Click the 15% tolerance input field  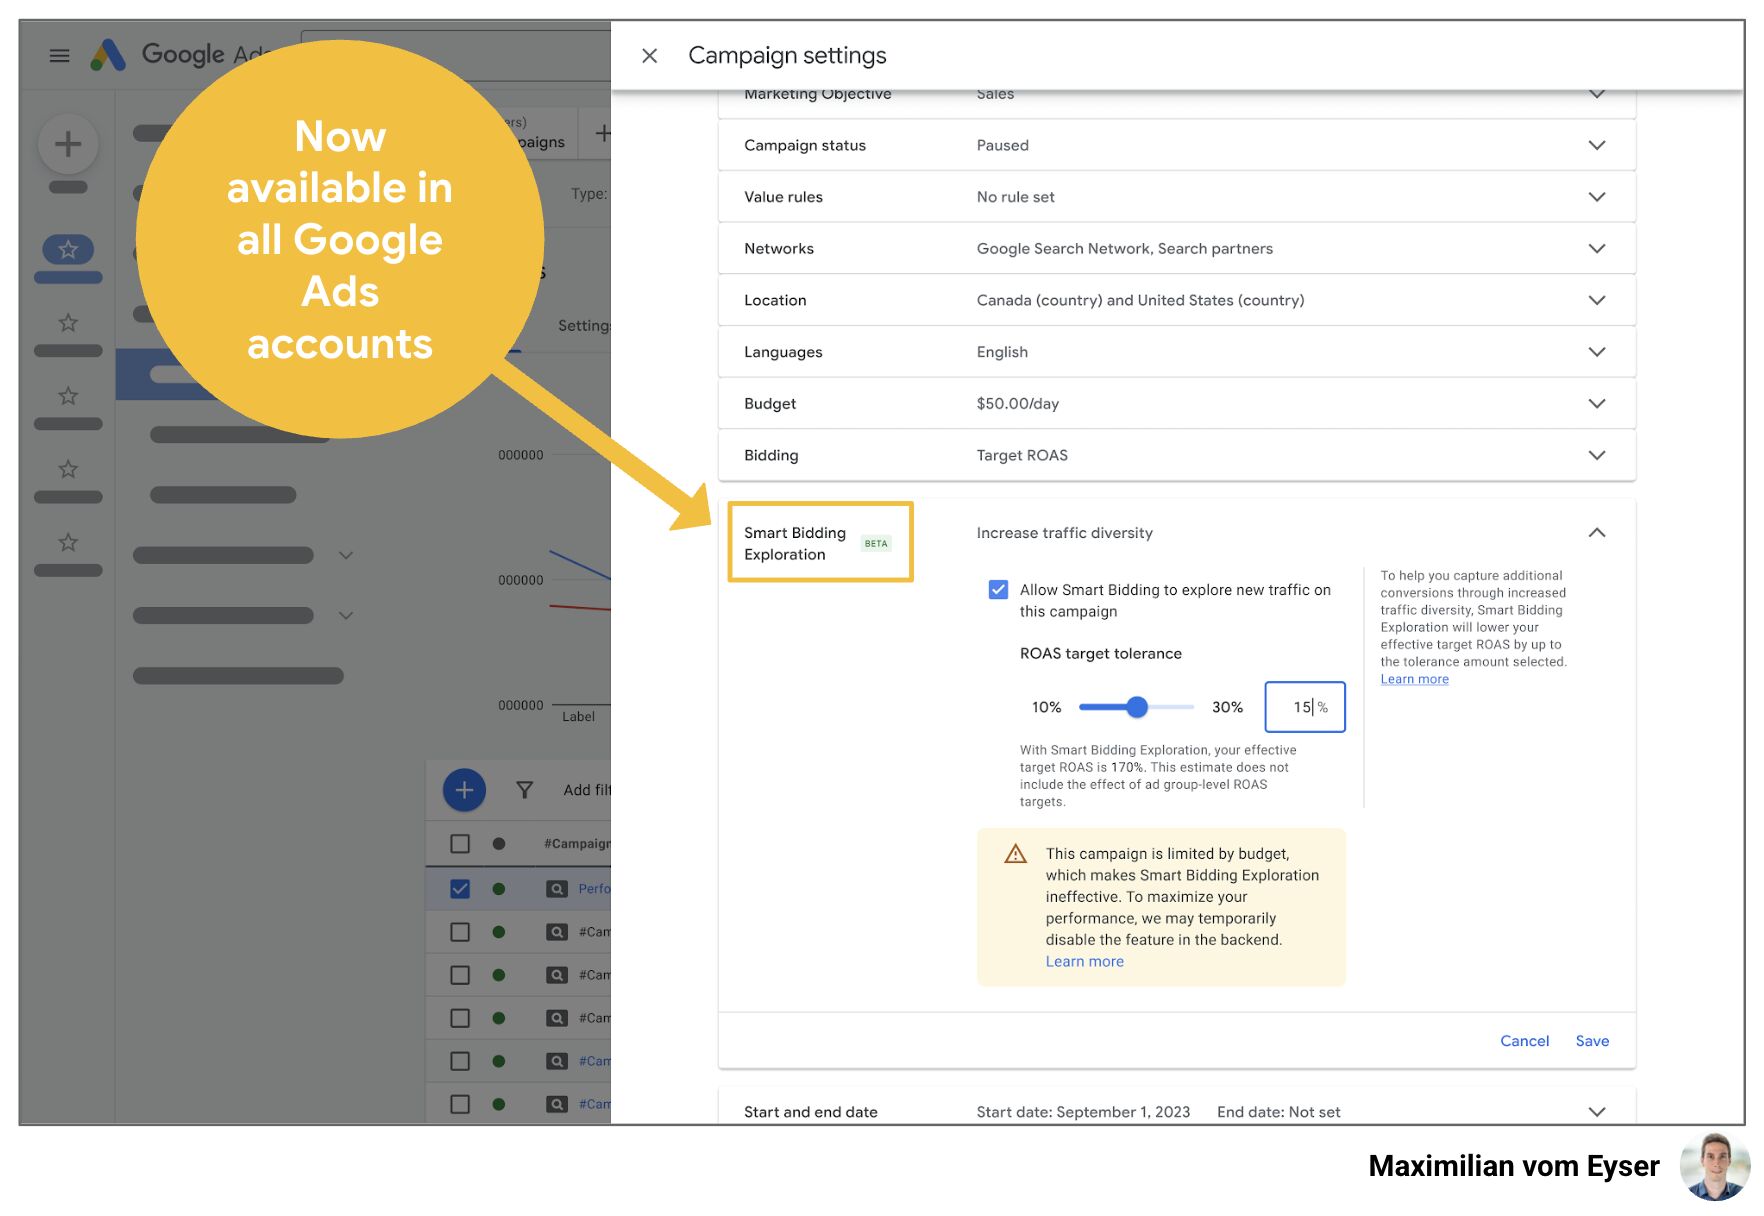pyautogui.click(x=1304, y=707)
